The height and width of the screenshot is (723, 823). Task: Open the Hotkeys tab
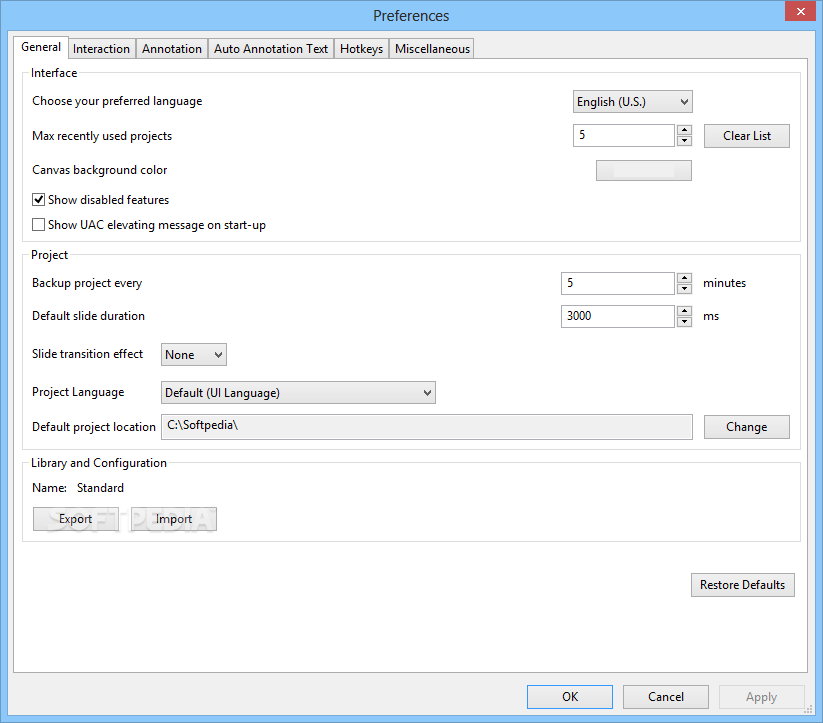361,49
